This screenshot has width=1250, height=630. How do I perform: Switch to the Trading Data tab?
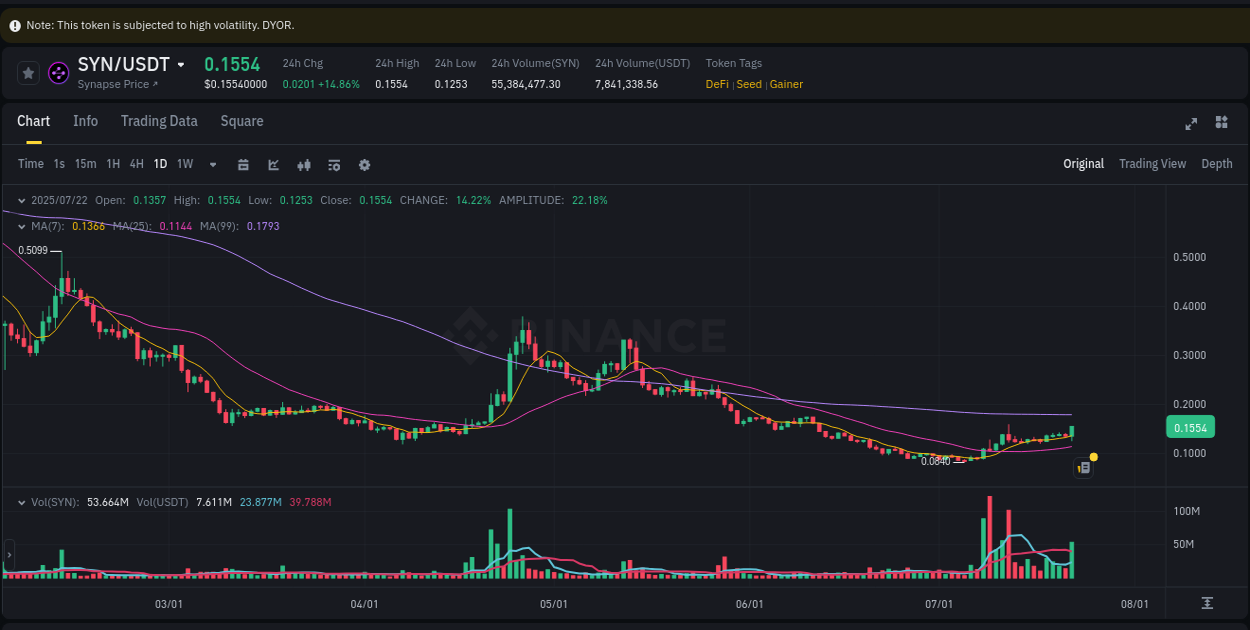159,121
